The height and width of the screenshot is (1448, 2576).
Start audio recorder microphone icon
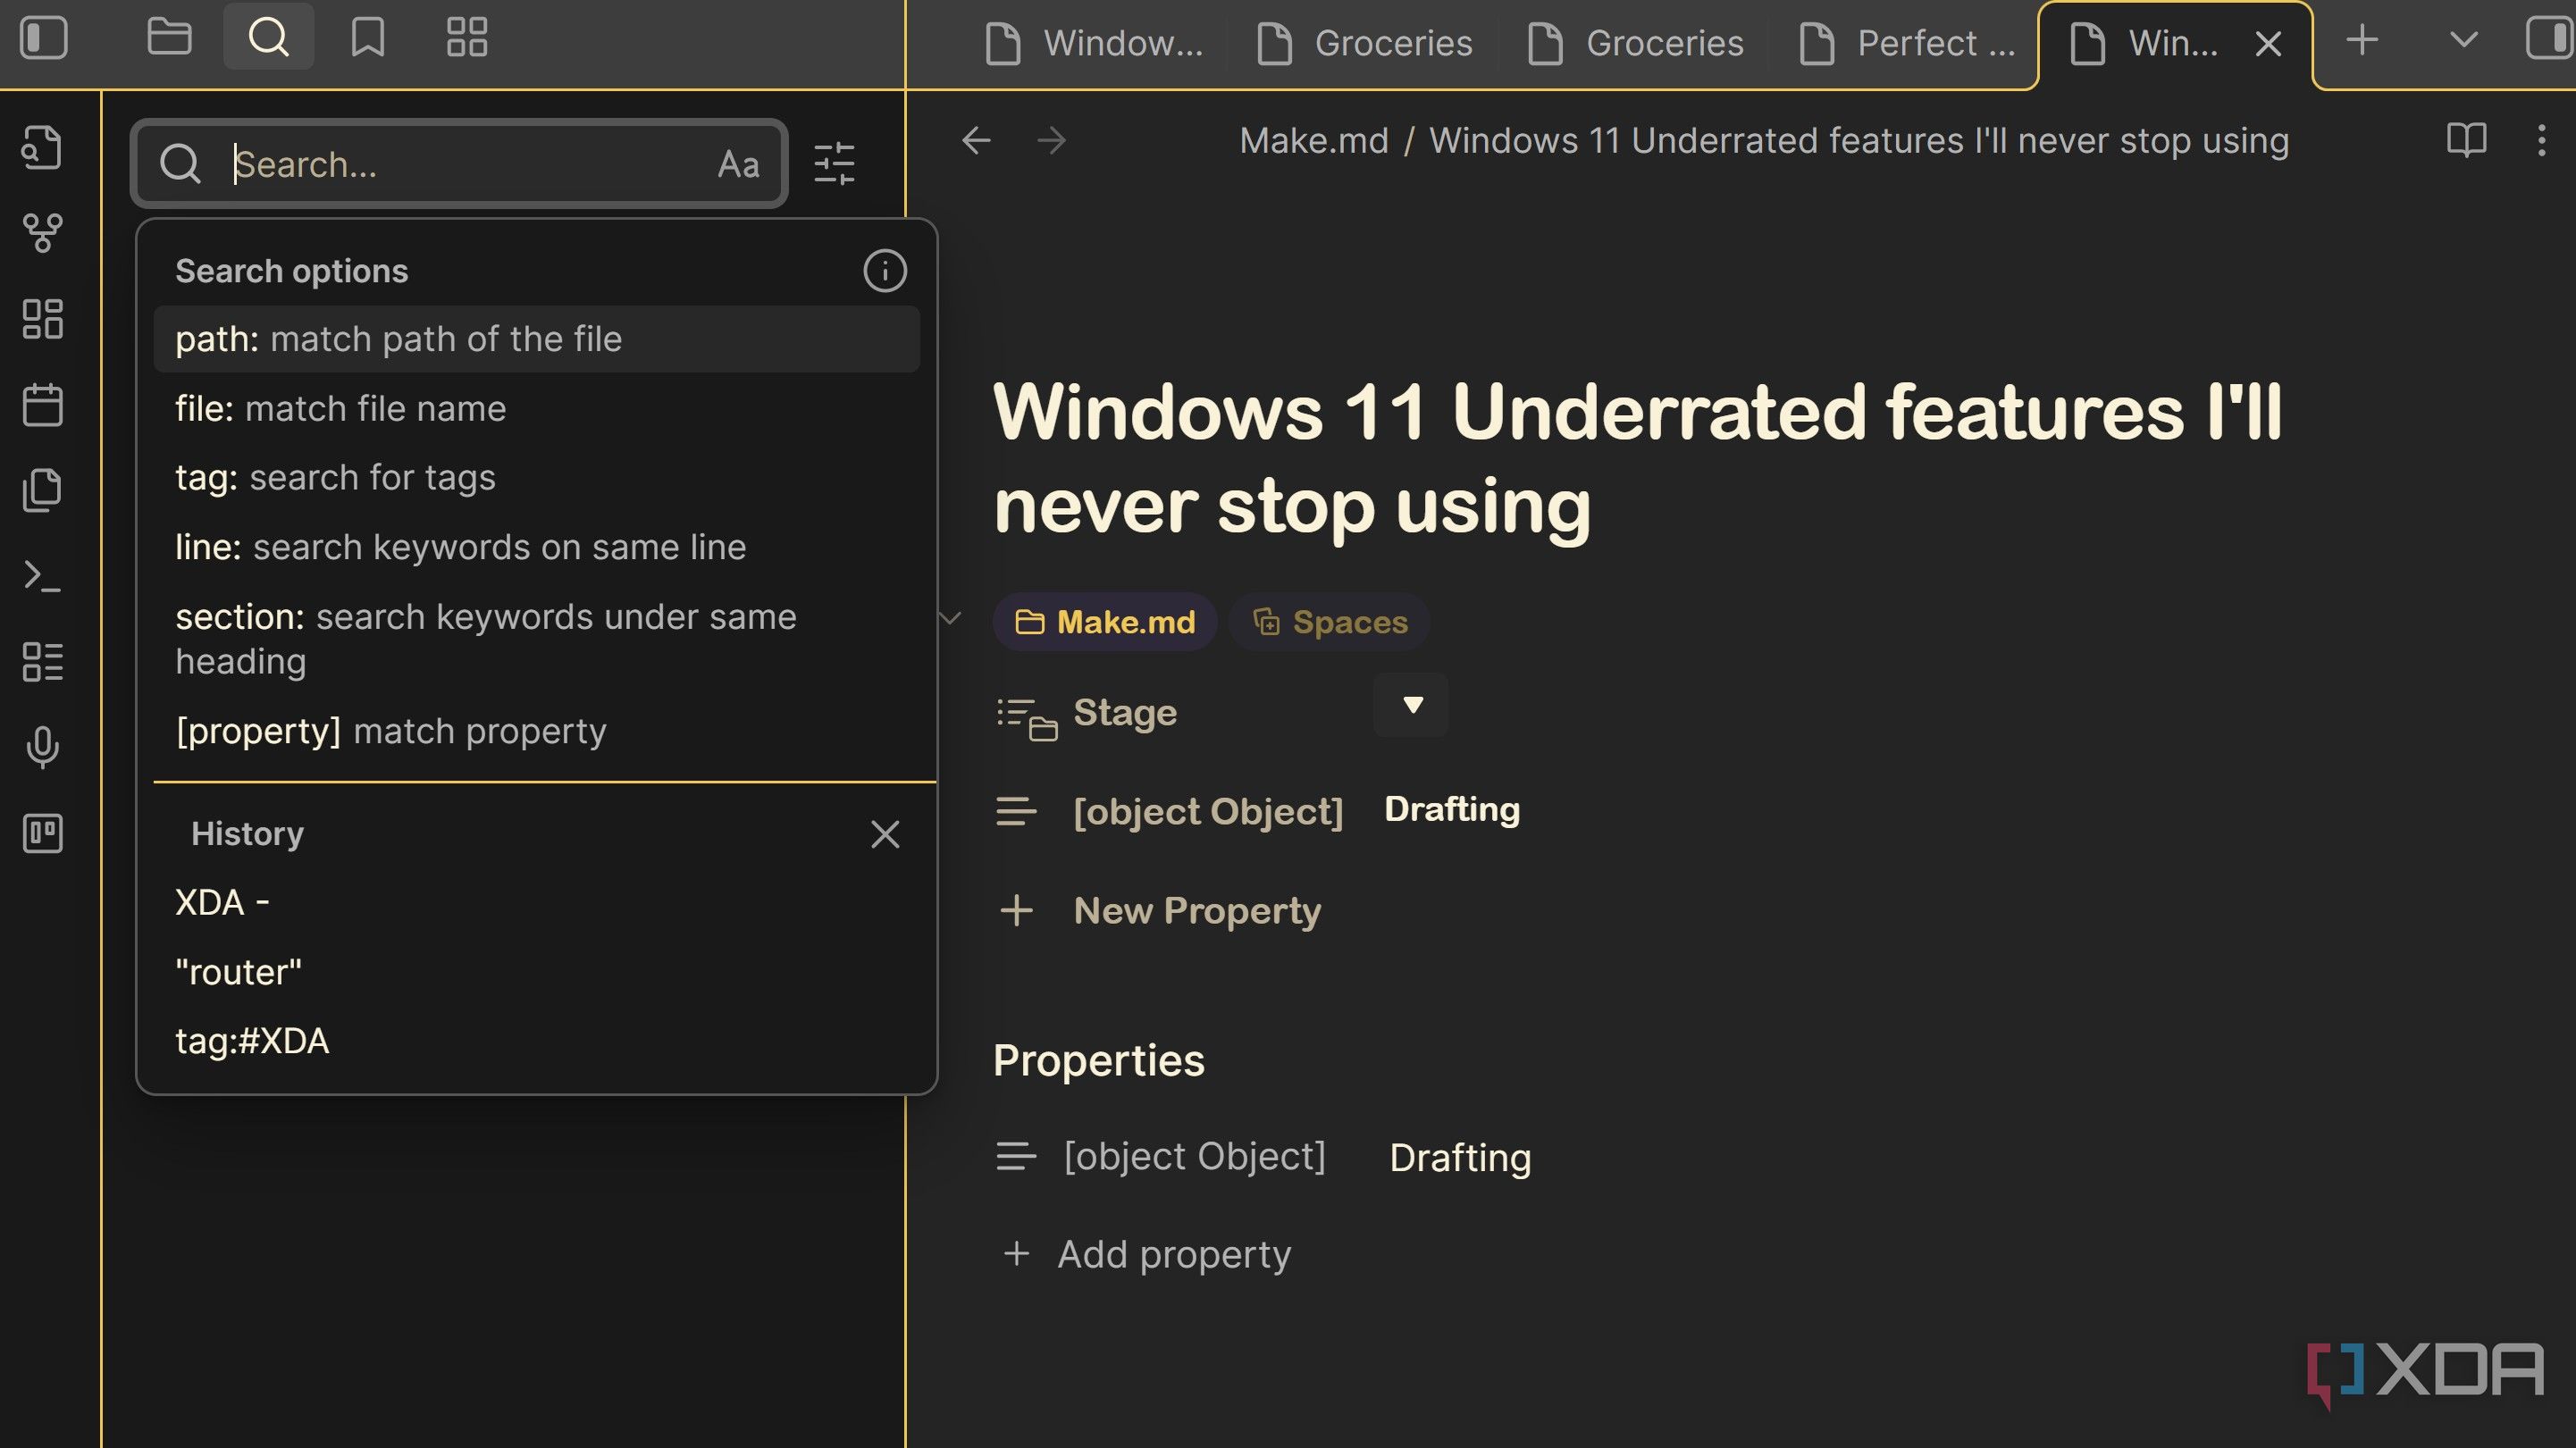coord(42,747)
